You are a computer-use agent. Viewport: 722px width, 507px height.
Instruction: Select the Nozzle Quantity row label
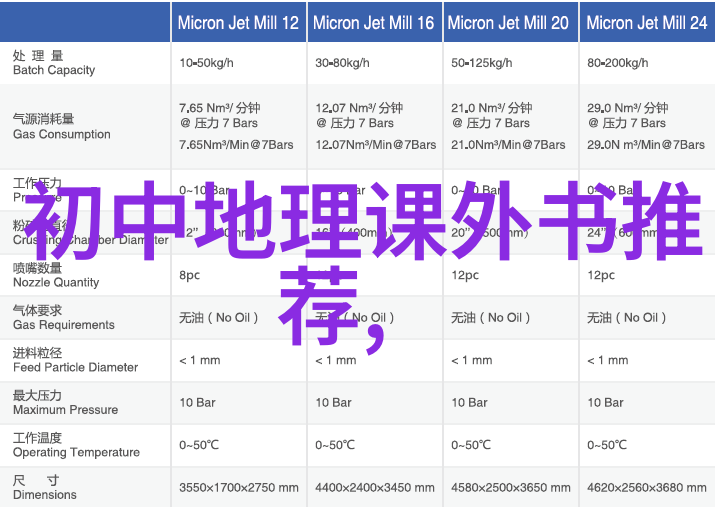(56, 275)
